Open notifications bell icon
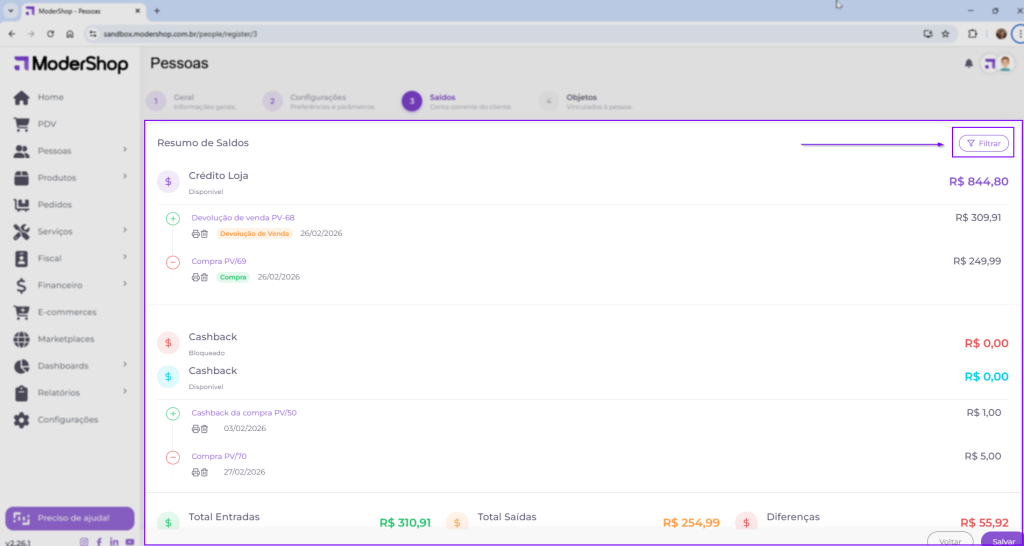Screen dimensions: 1024x546 968,63
